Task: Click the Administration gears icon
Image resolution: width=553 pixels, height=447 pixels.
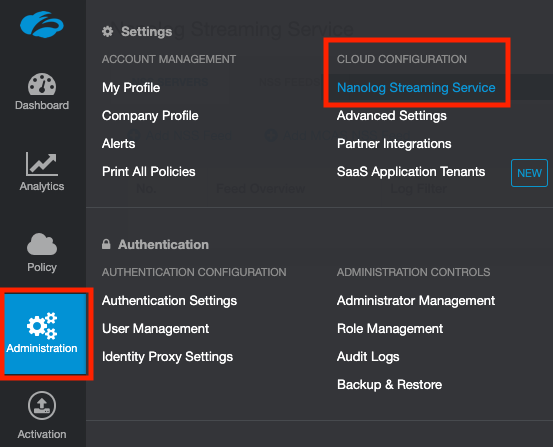Action: click(x=42, y=325)
